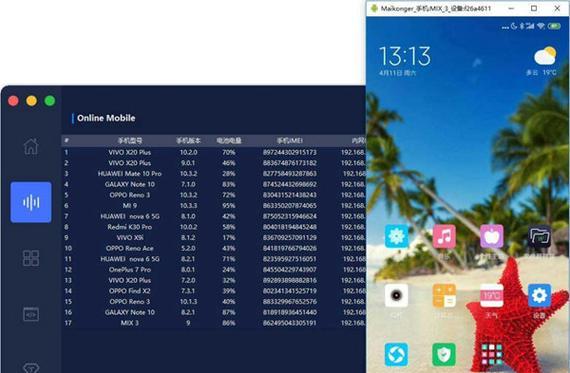Screen dimensions: 570x373
Task: Open the orange Calculator app
Action: pos(444,295)
